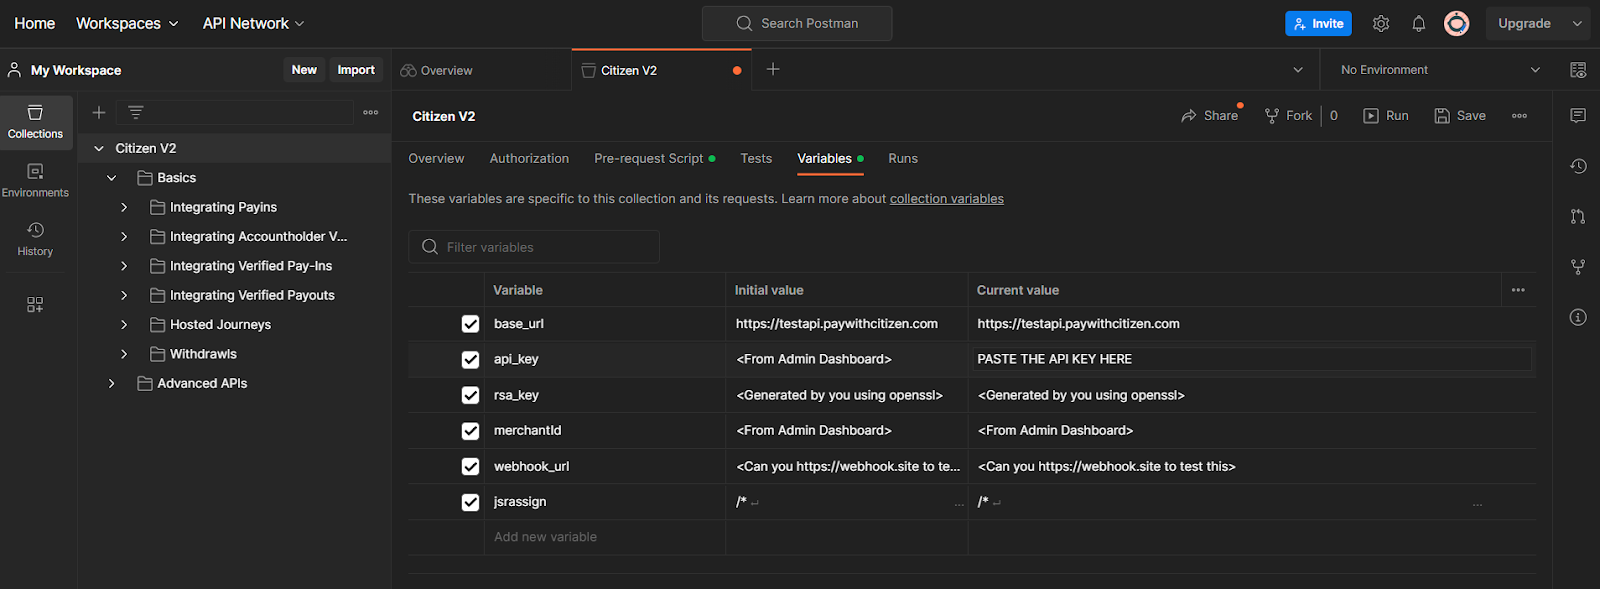
Task: Edit current value PASTE THE API KEY HERE
Action: pos(1252,359)
